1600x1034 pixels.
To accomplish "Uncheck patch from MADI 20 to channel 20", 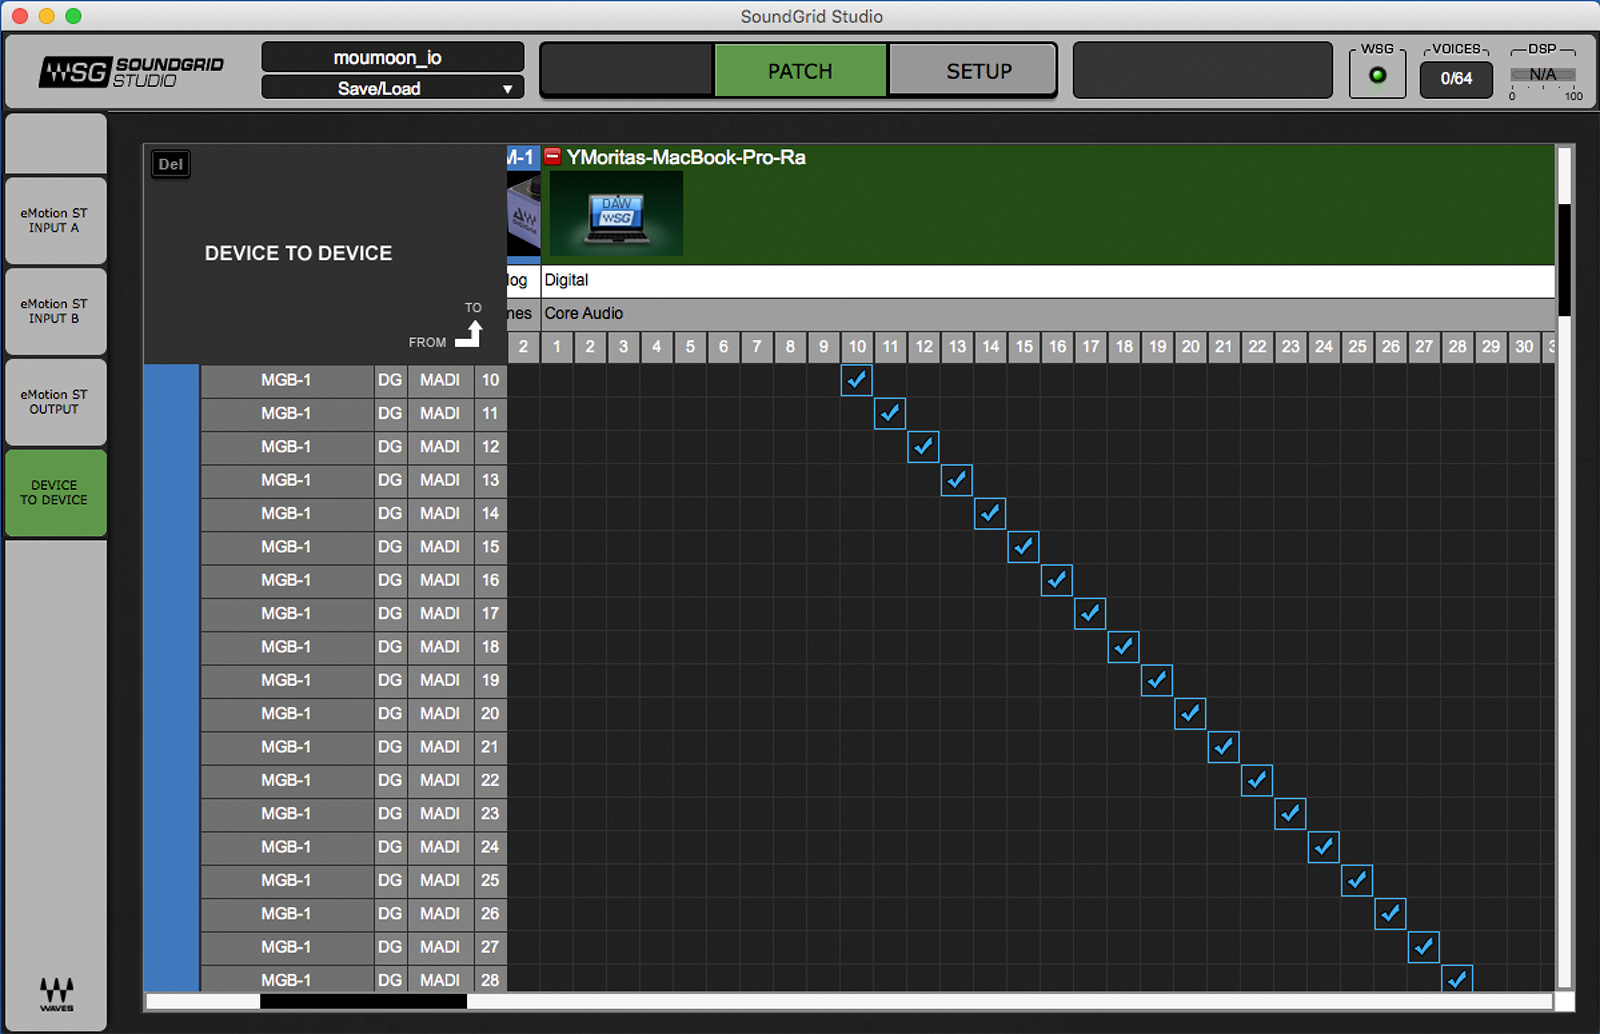I will point(1190,714).
